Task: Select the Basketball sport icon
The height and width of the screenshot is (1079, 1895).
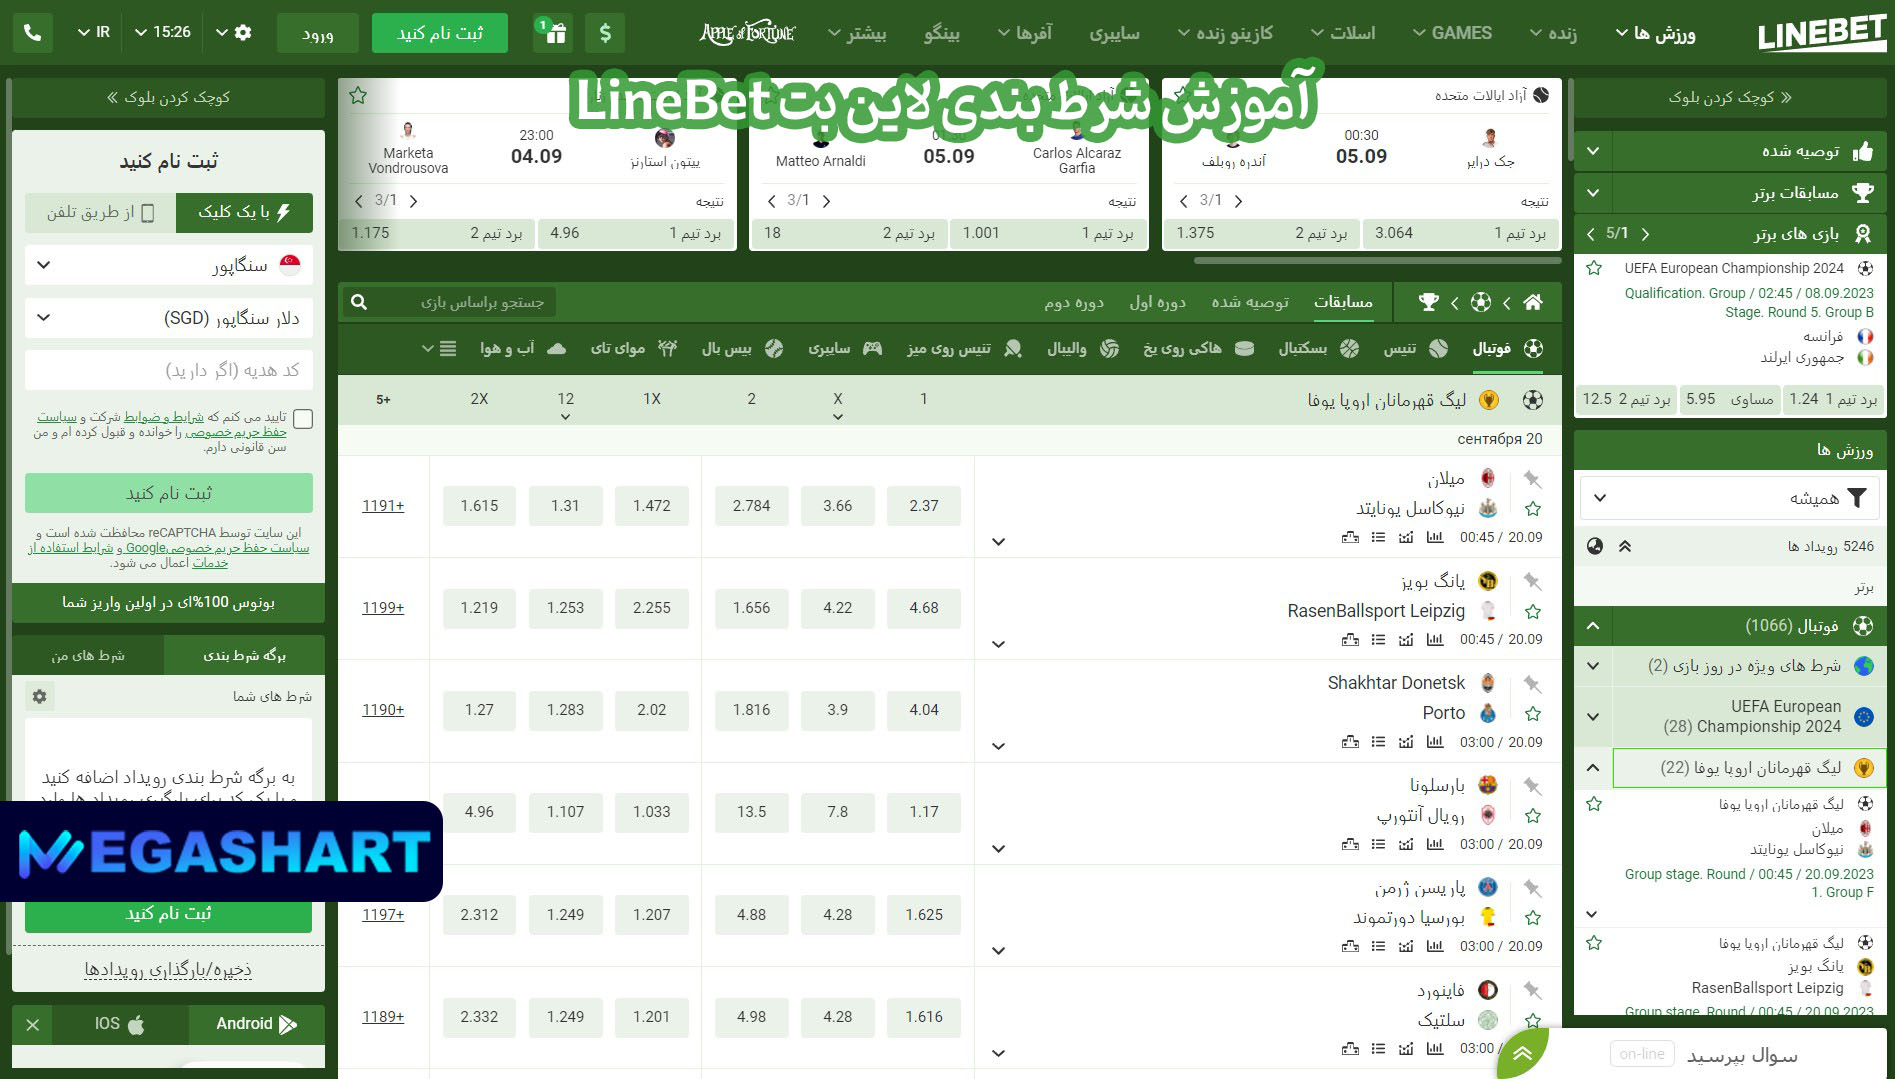Action: pyautogui.click(x=1350, y=348)
